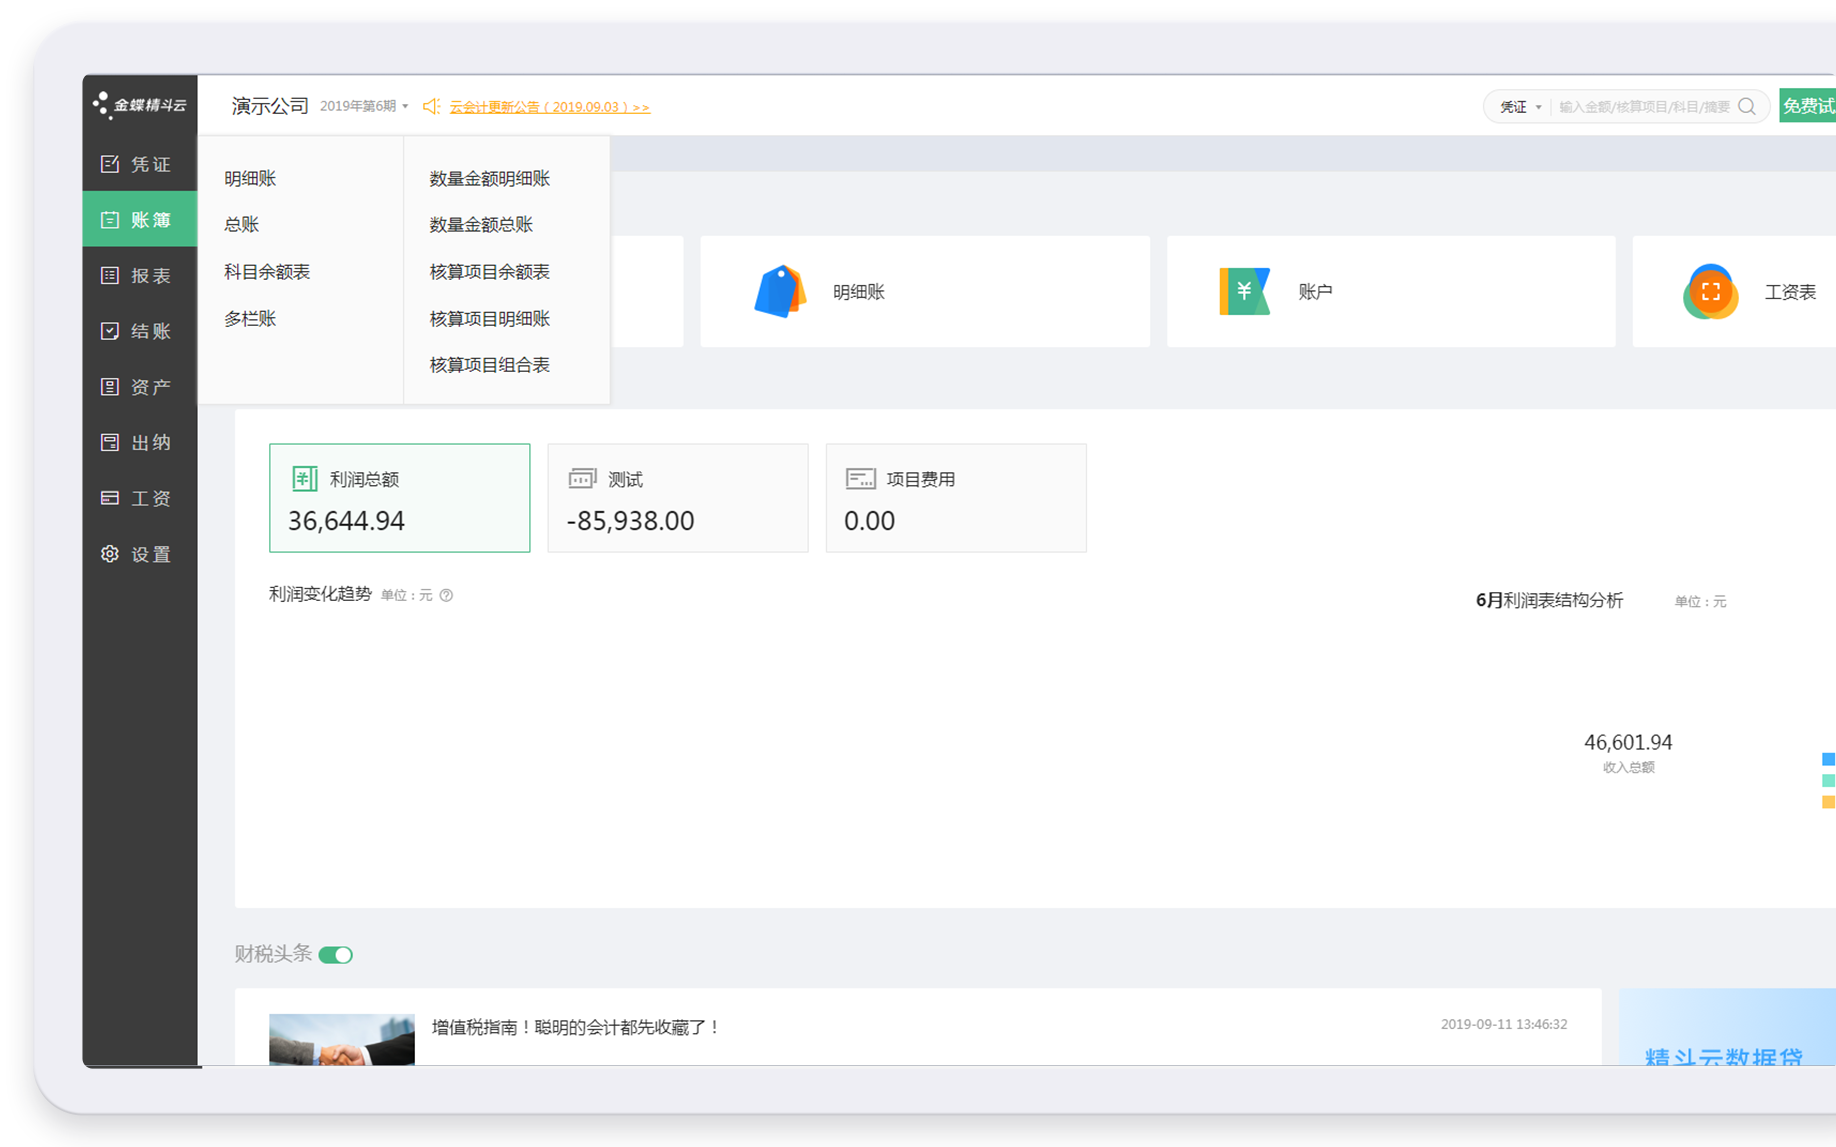Image resolution: width=1836 pixels, height=1147 pixels.
Task: Select the 资产 assets sidebar icon
Action: pyautogui.click(x=110, y=387)
